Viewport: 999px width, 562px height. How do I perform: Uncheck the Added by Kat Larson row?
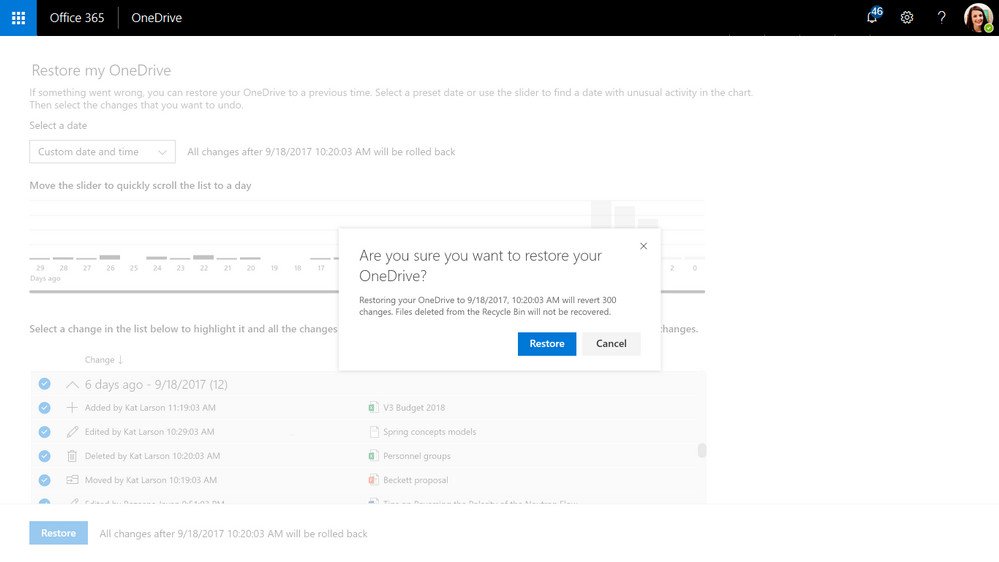click(x=45, y=407)
